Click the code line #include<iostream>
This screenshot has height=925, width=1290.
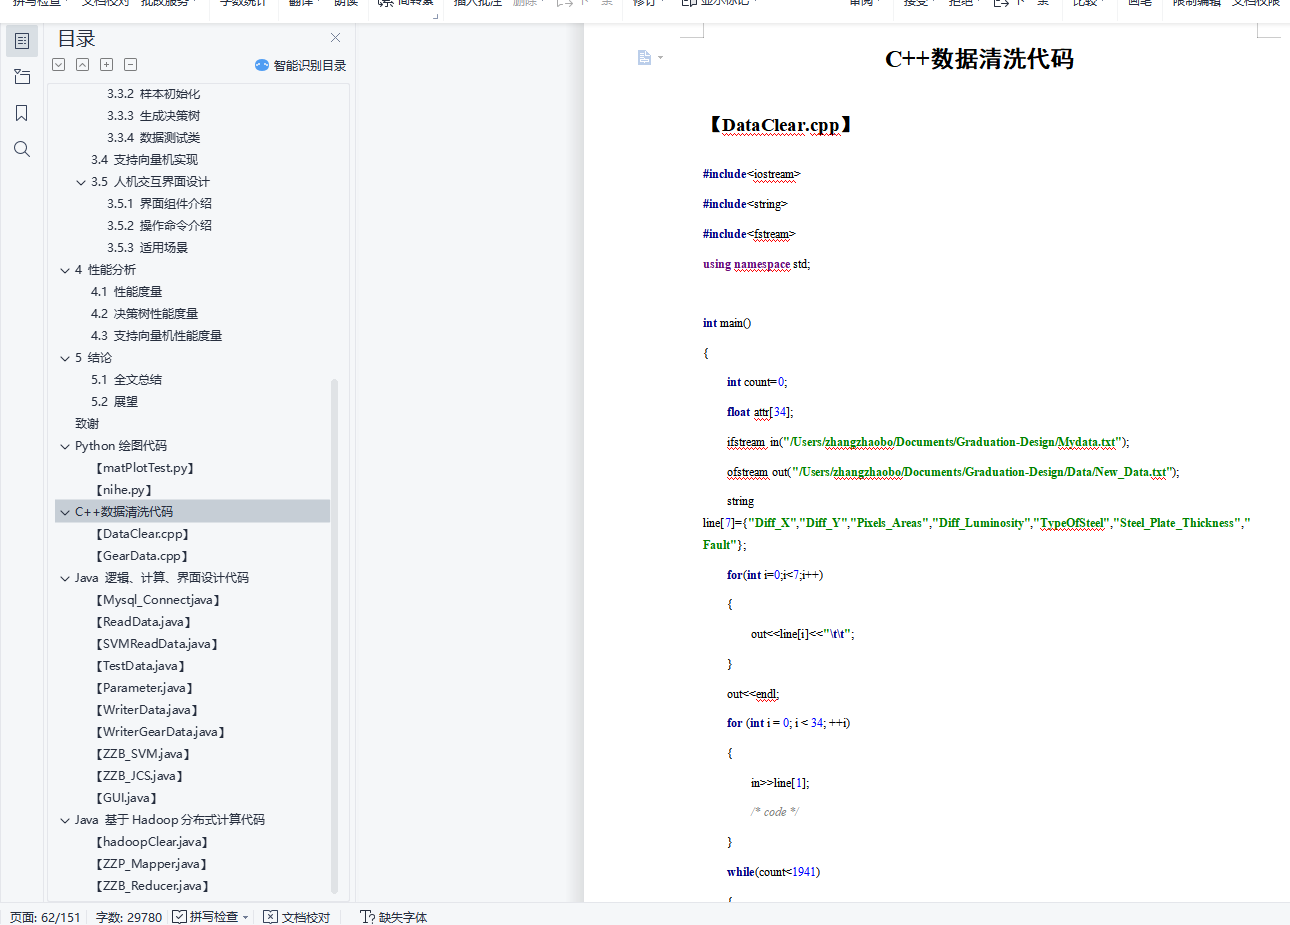tap(751, 174)
